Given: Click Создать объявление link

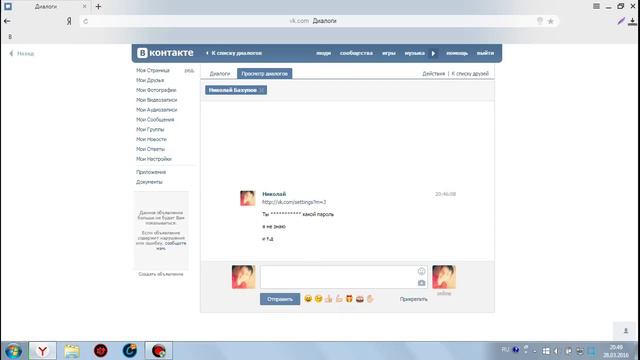Looking at the screenshot, I should pyautogui.click(x=161, y=274).
